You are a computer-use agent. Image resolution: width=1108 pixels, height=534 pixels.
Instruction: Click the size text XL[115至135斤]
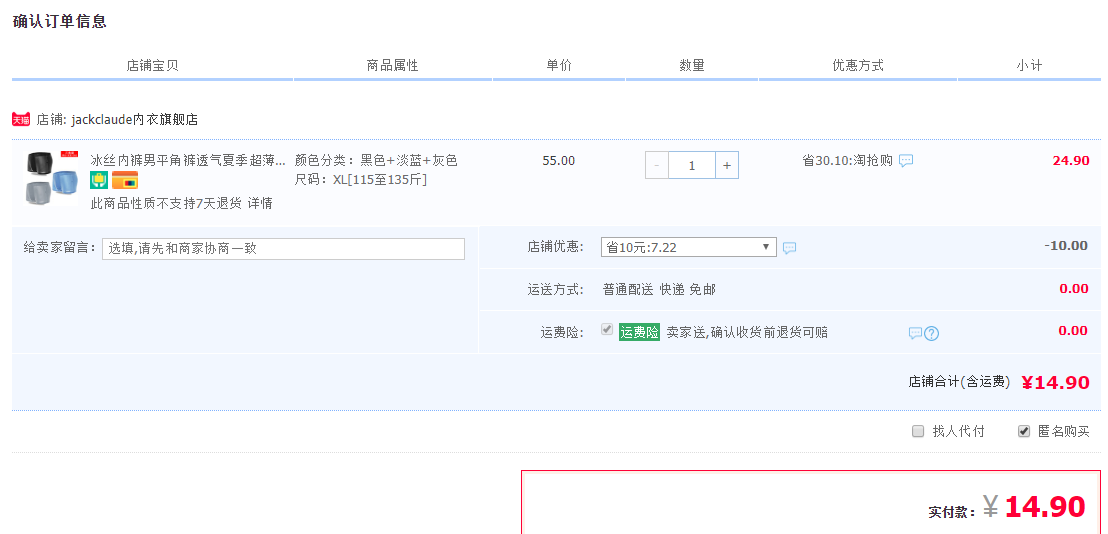point(380,179)
